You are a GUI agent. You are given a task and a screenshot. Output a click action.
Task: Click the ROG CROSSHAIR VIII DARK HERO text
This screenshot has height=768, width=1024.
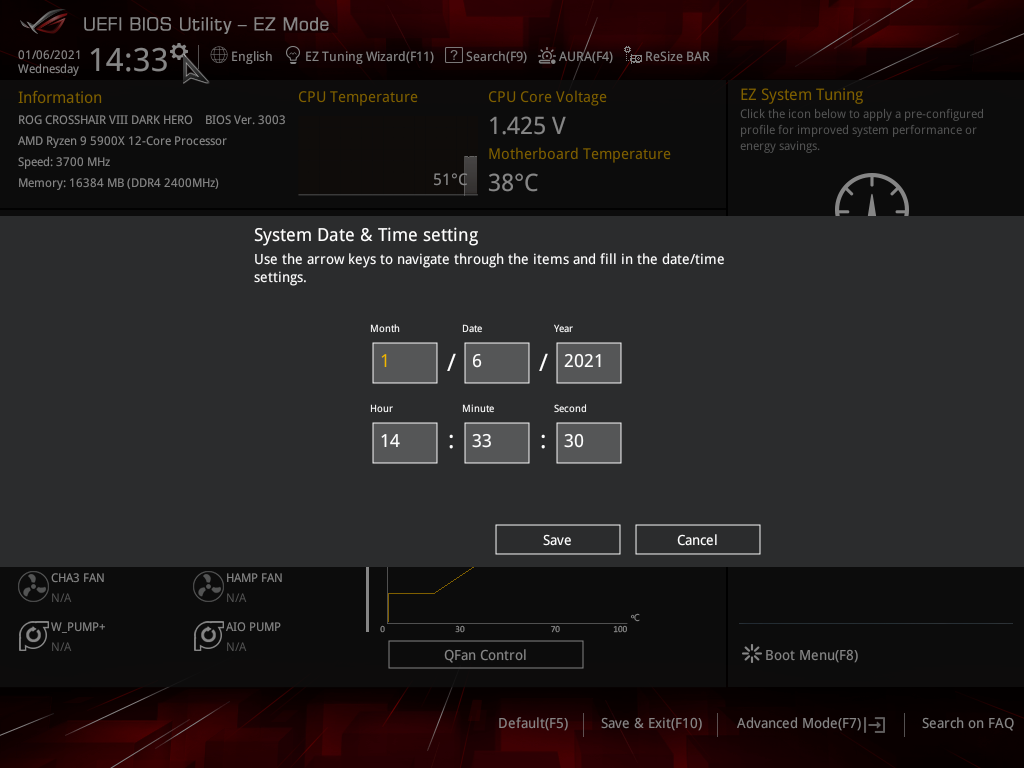pyautogui.click(x=105, y=120)
